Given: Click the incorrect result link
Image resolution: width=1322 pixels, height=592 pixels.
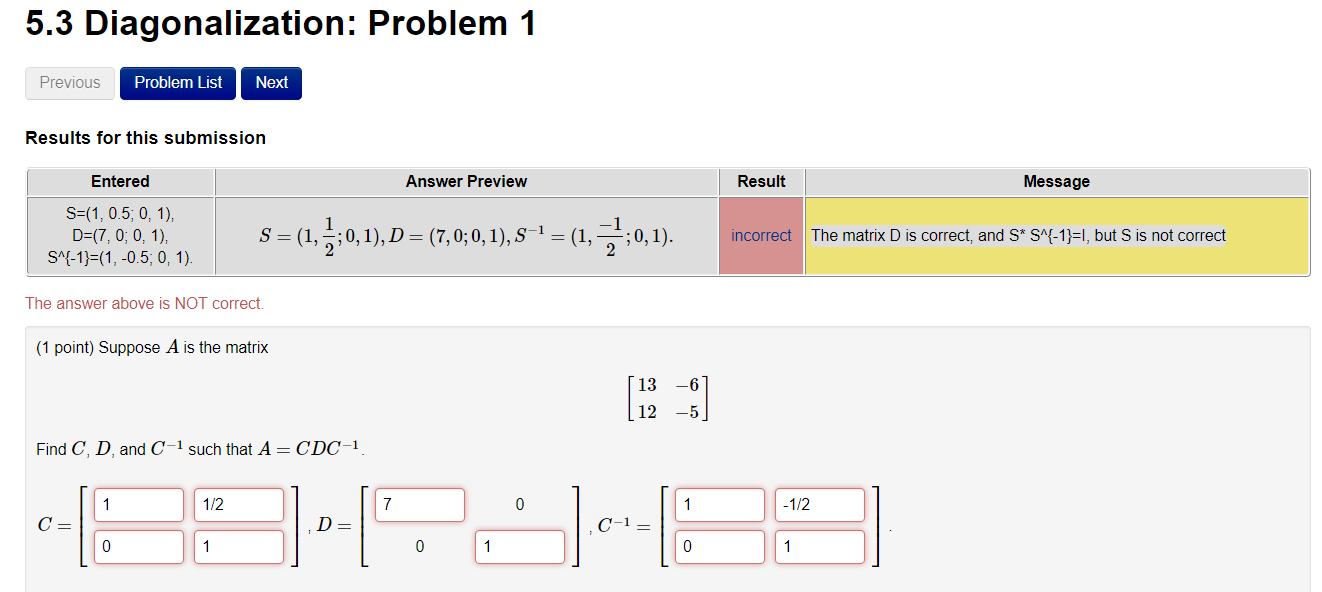Looking at the screenshot, I should point(761,236).
